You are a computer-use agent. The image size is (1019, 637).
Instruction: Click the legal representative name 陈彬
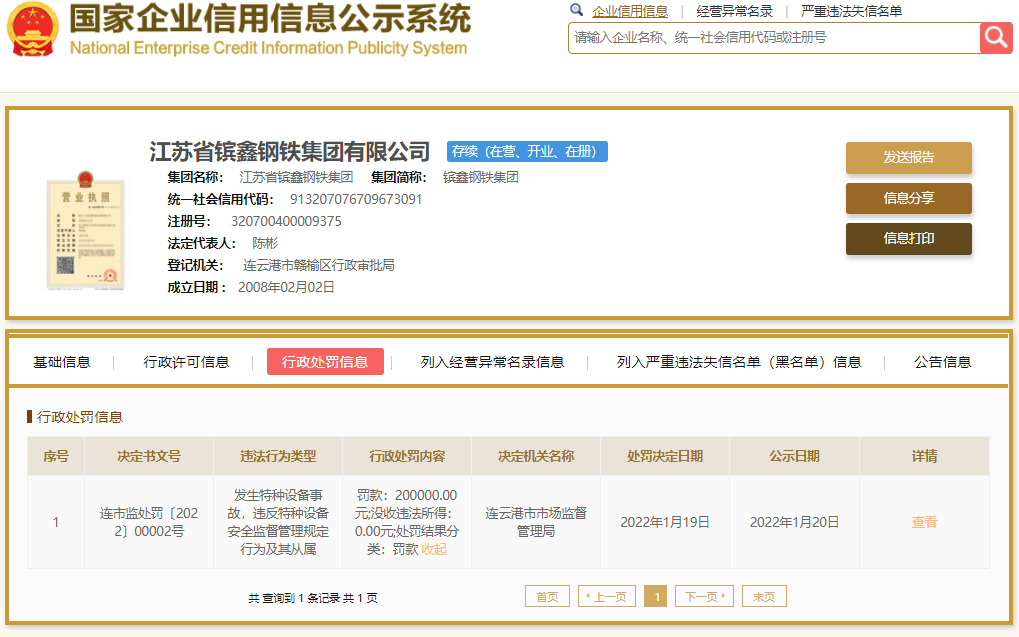(264, 243)
